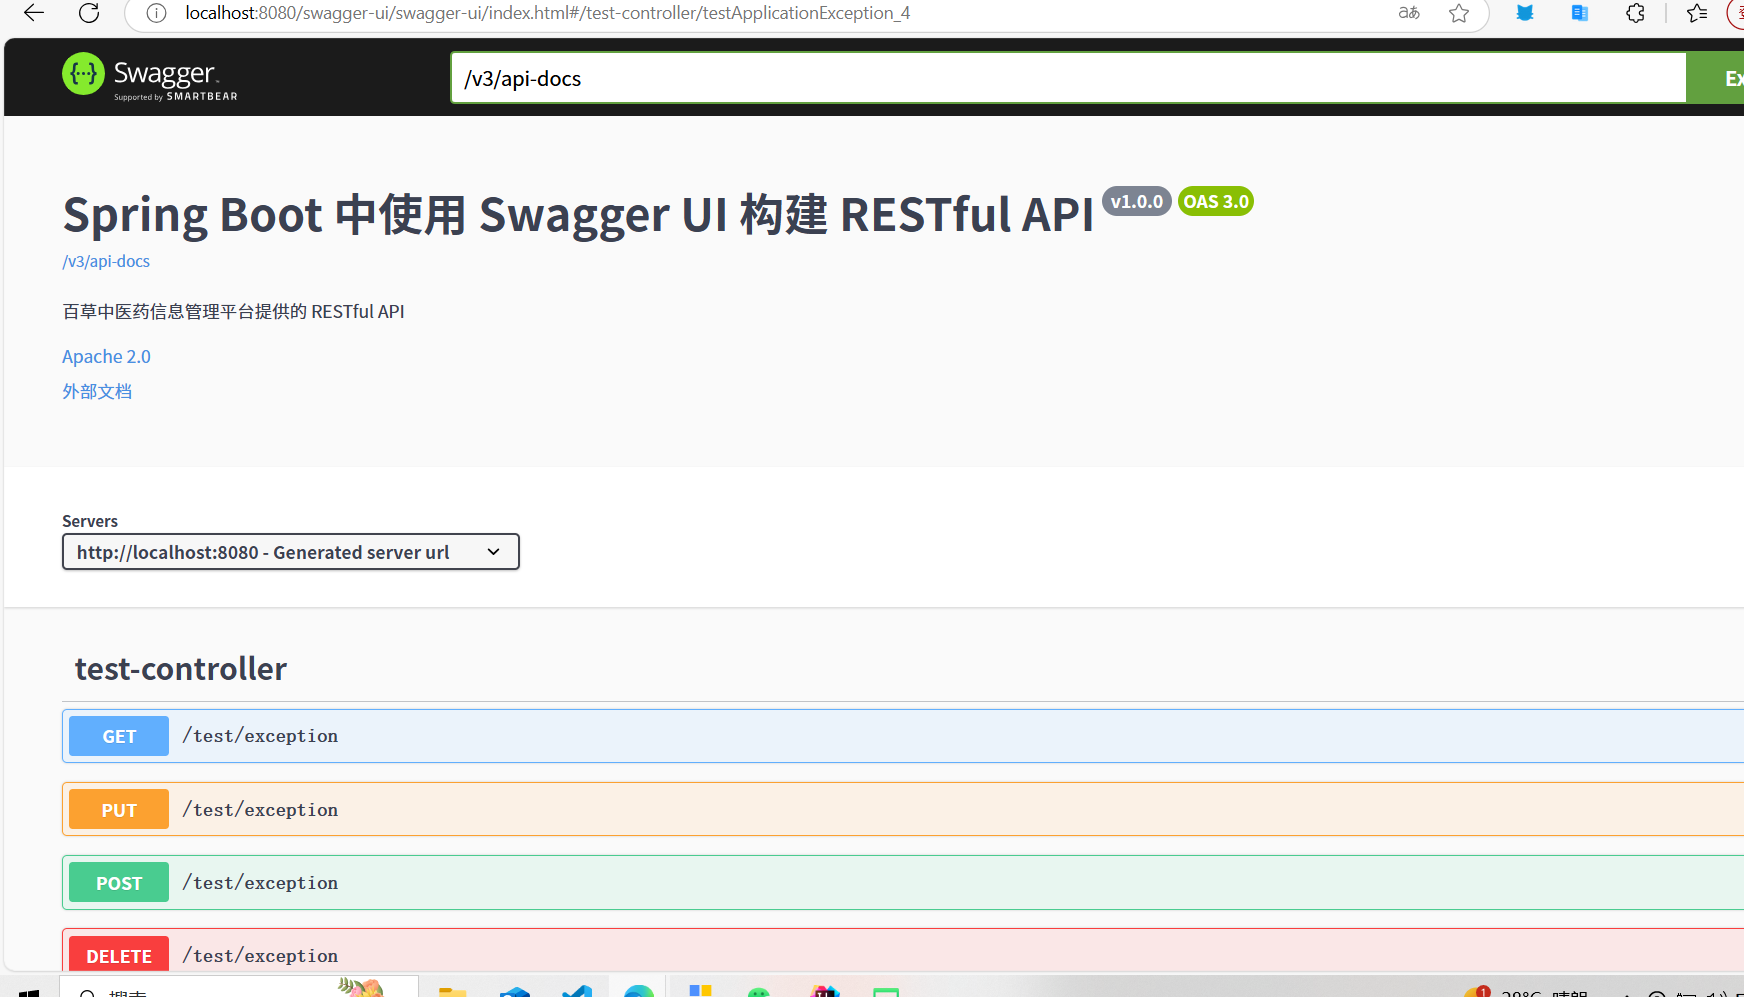Click the v1.0.0 version badge

click(x=1137, y=201)
